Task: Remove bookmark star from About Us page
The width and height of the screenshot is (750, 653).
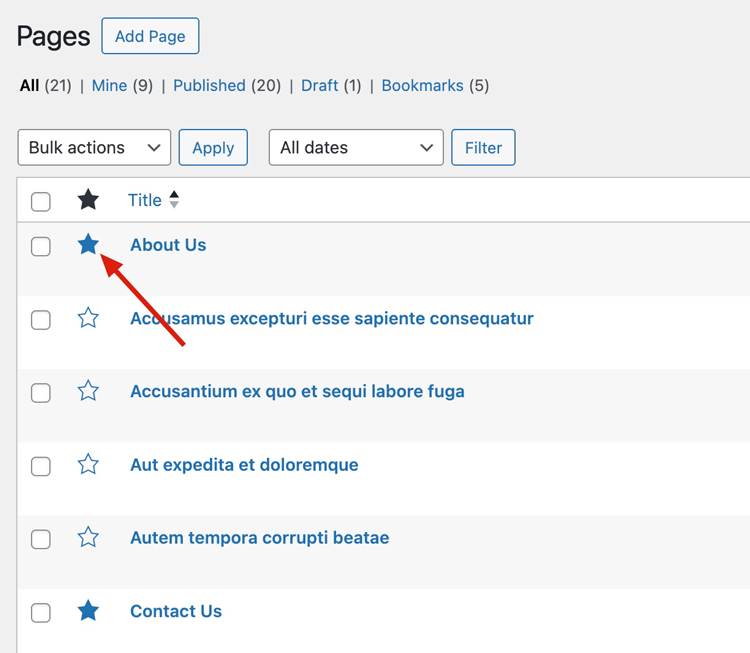Action: click(x=88, y=244)
